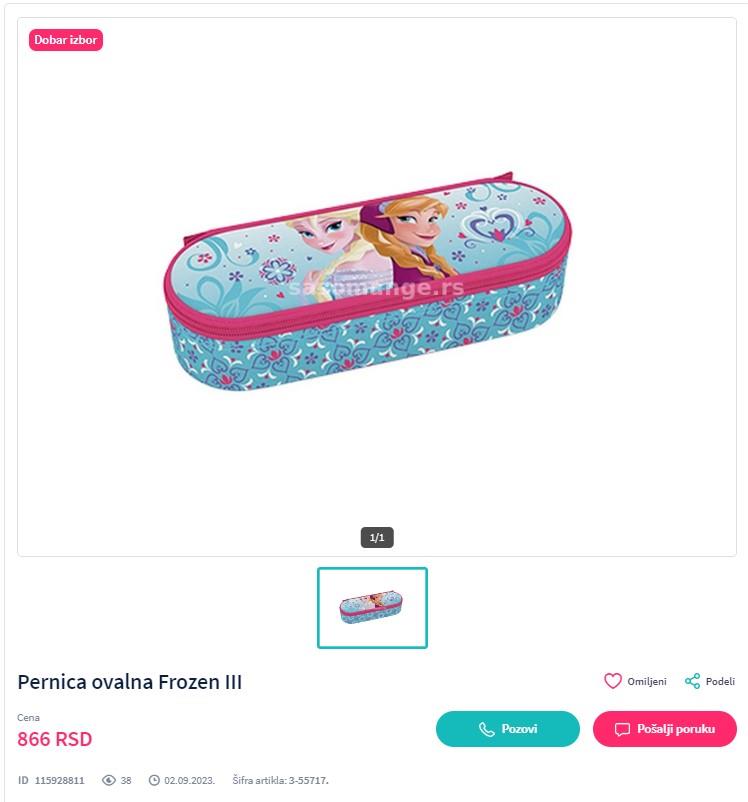The height and width of the screenshot is (802, 748).
Task: Click the heart icon to favorite
Action: tap(612, 681)
